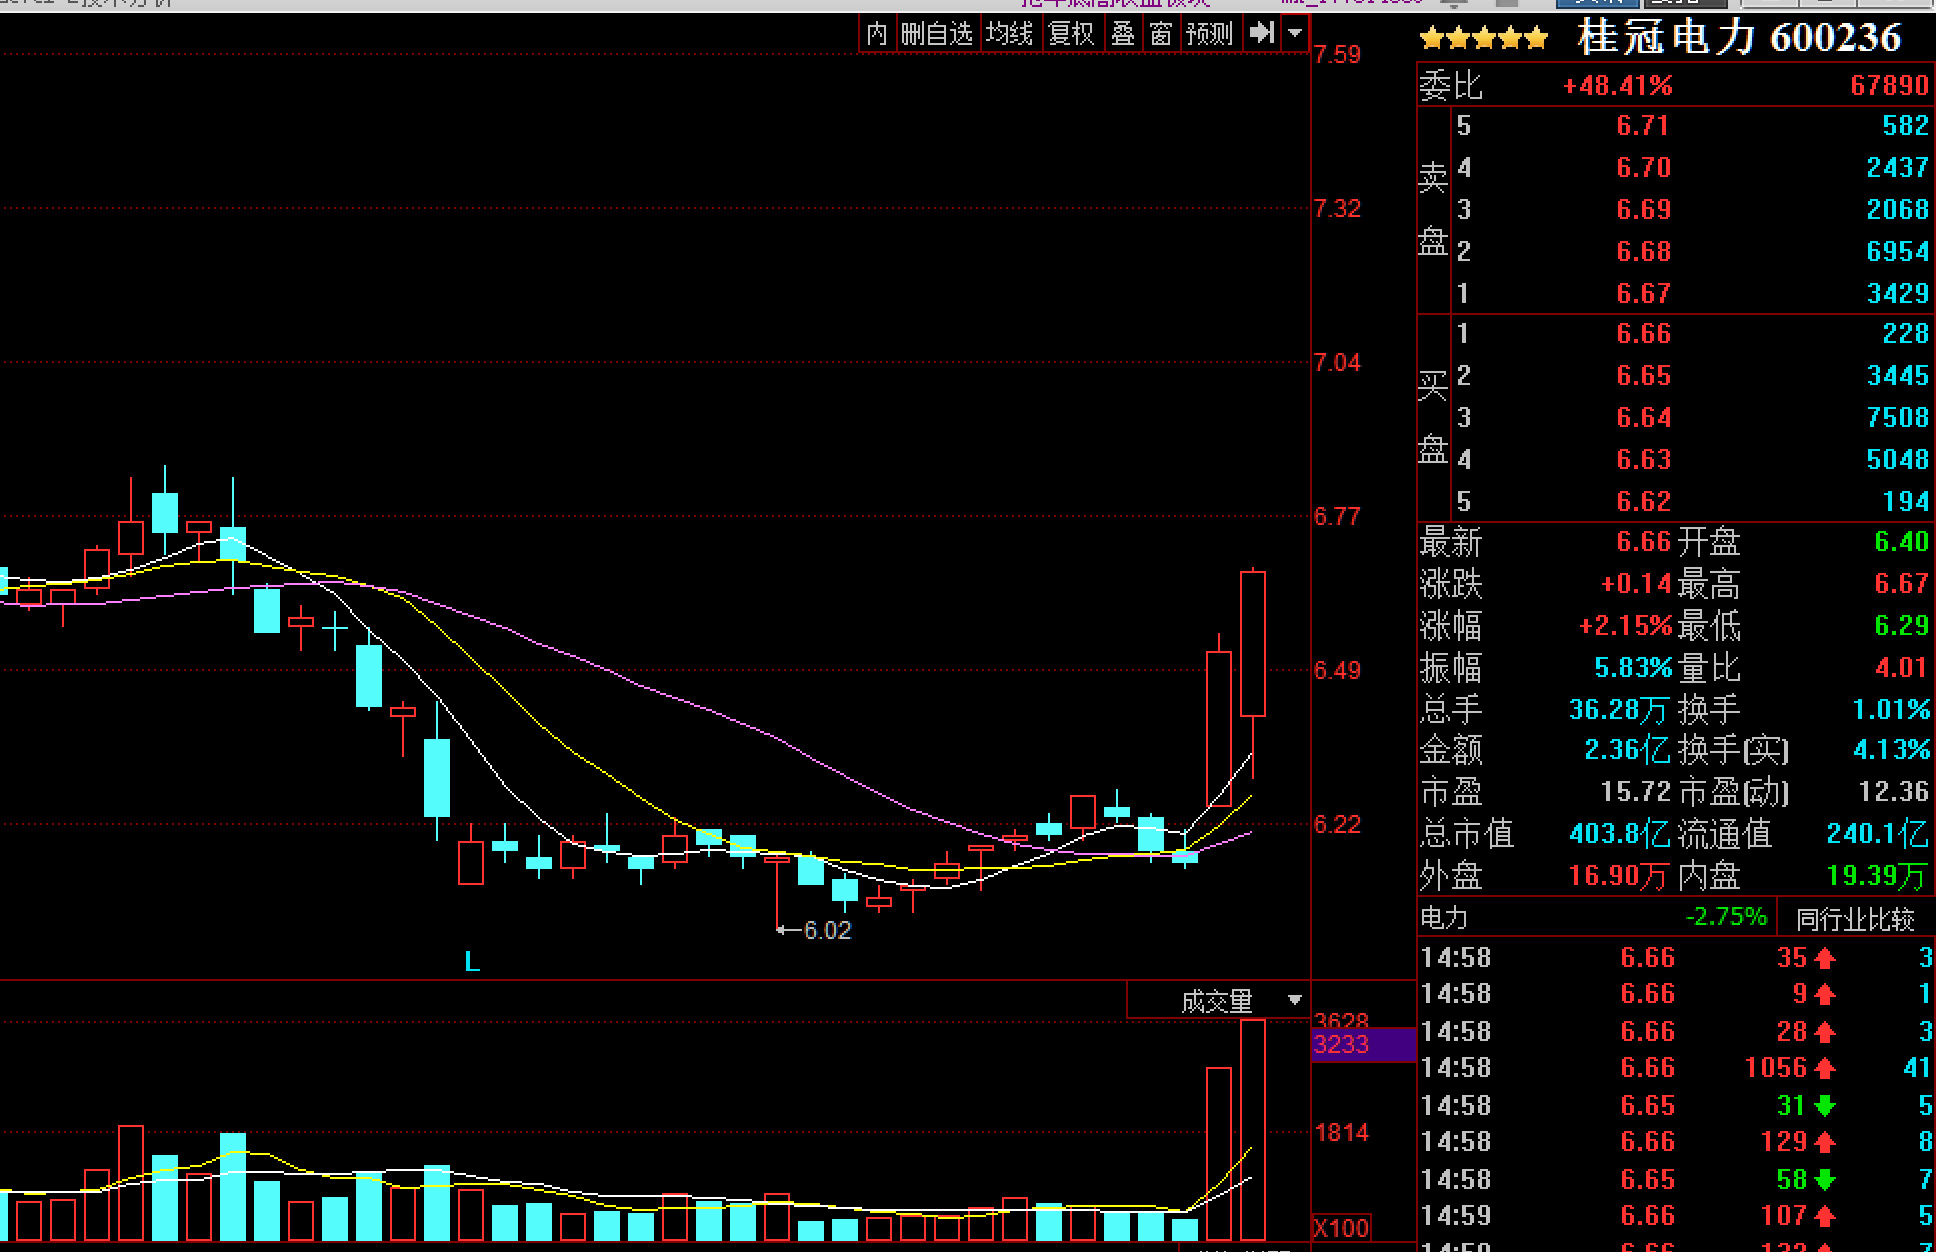Click the 振幅 5.83% value
The image size is (1936, 1252).
pos(1633,668)
